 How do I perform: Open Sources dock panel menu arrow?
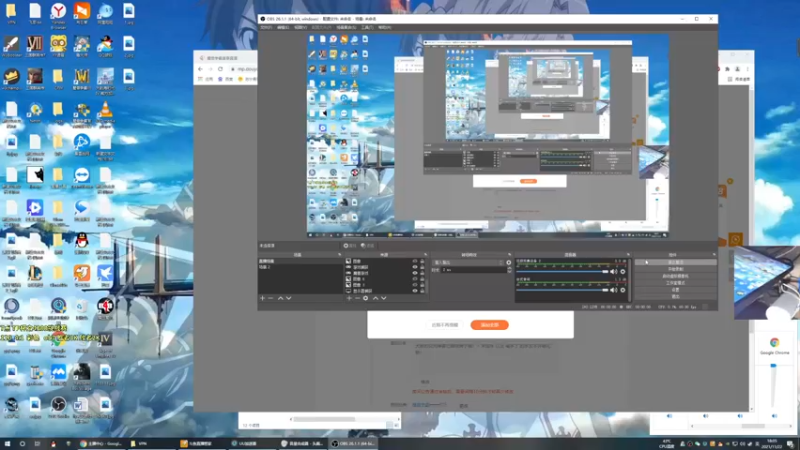tap(426, 255)
